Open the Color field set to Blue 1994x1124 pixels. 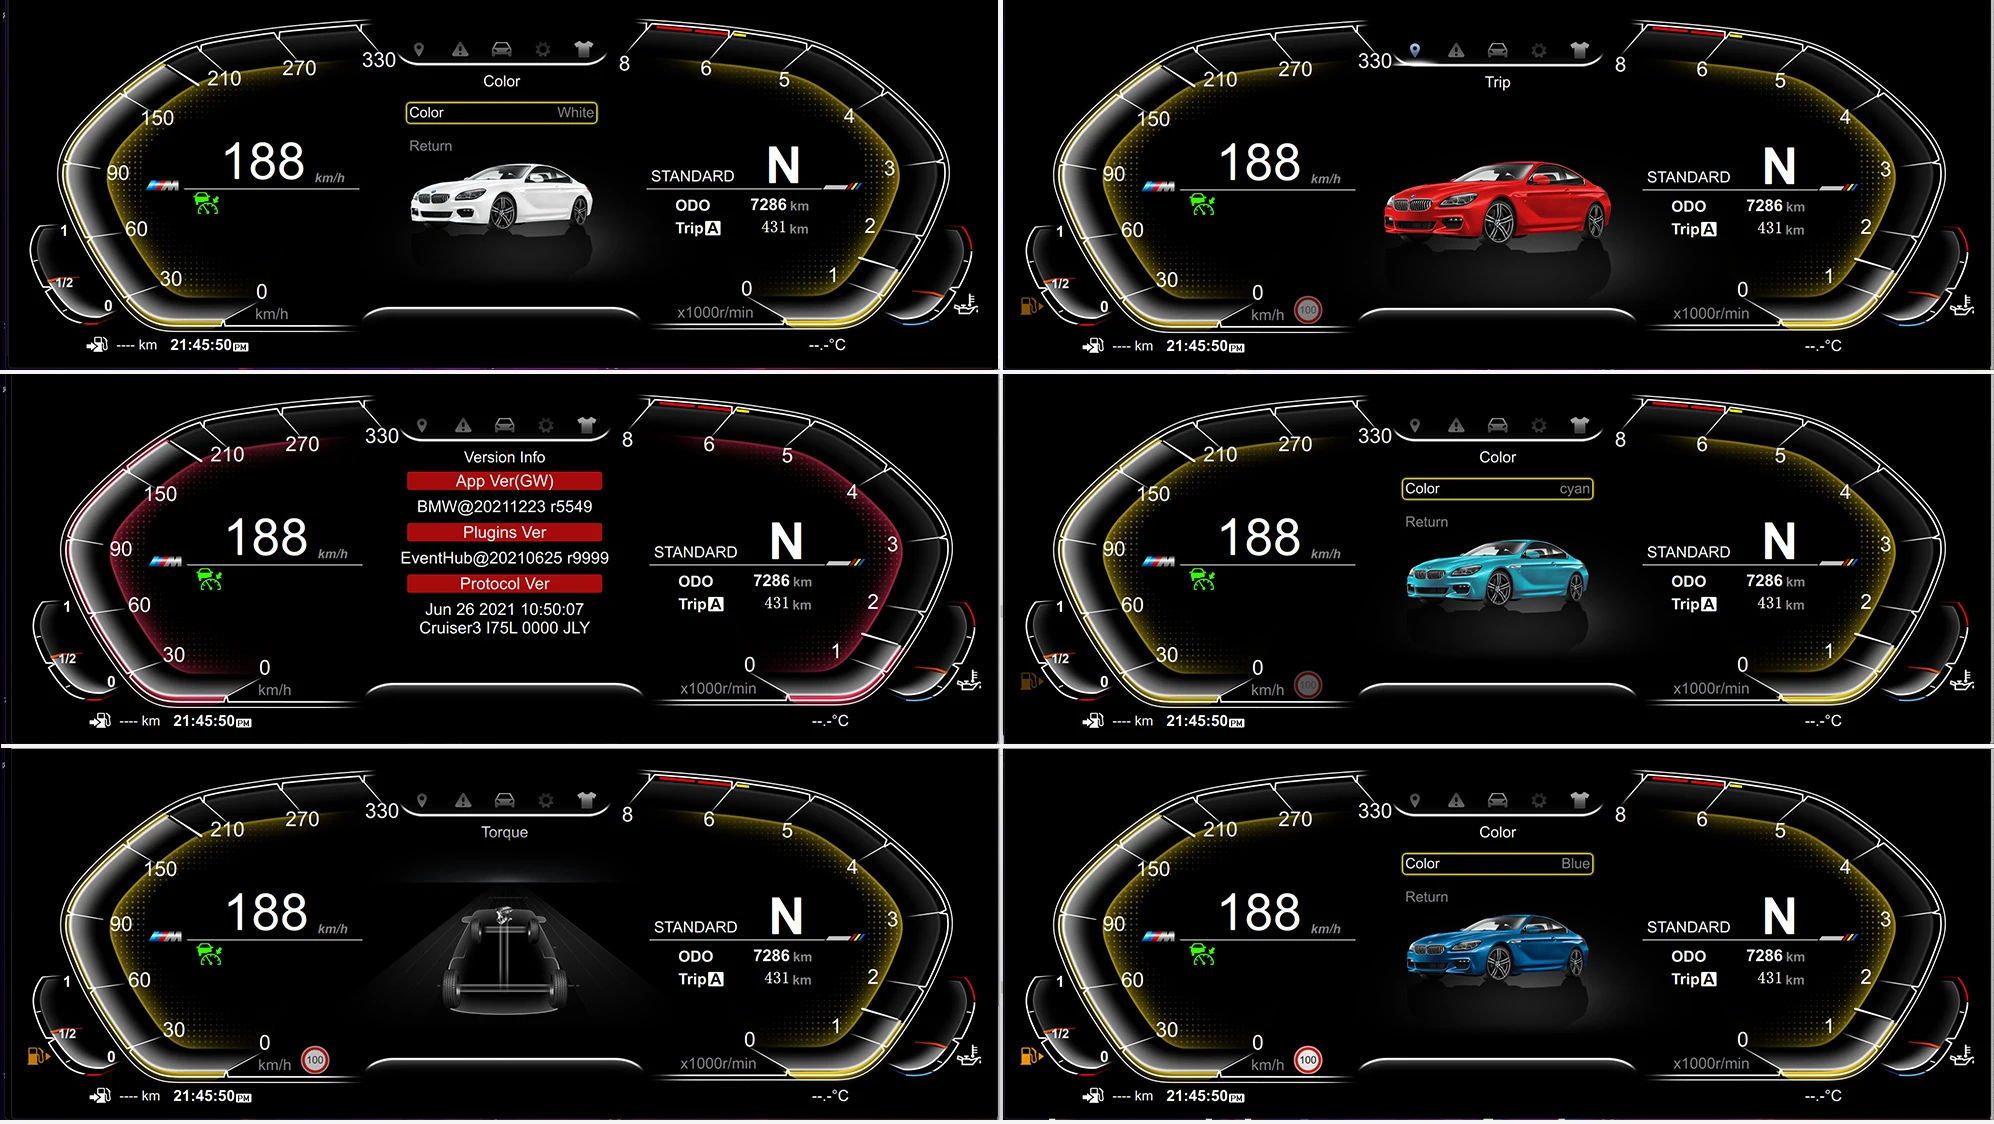tap(1497, 864)
